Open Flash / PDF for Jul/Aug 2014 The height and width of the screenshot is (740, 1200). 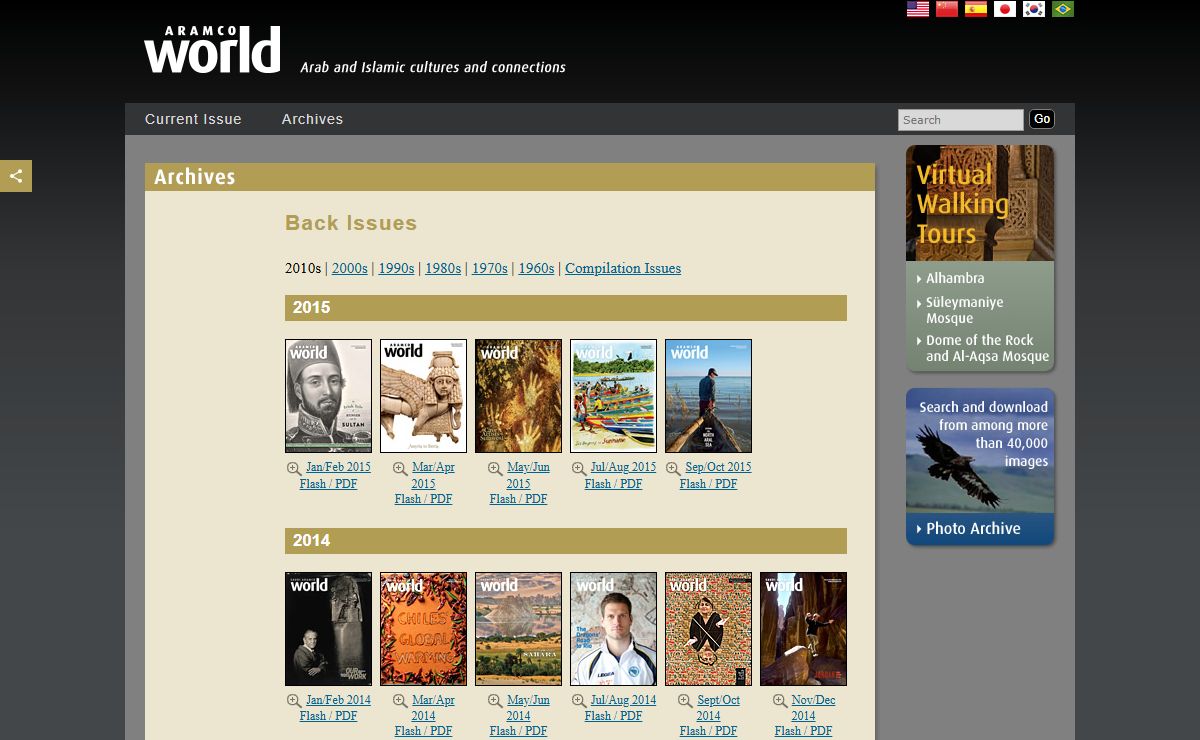point(613,716)
